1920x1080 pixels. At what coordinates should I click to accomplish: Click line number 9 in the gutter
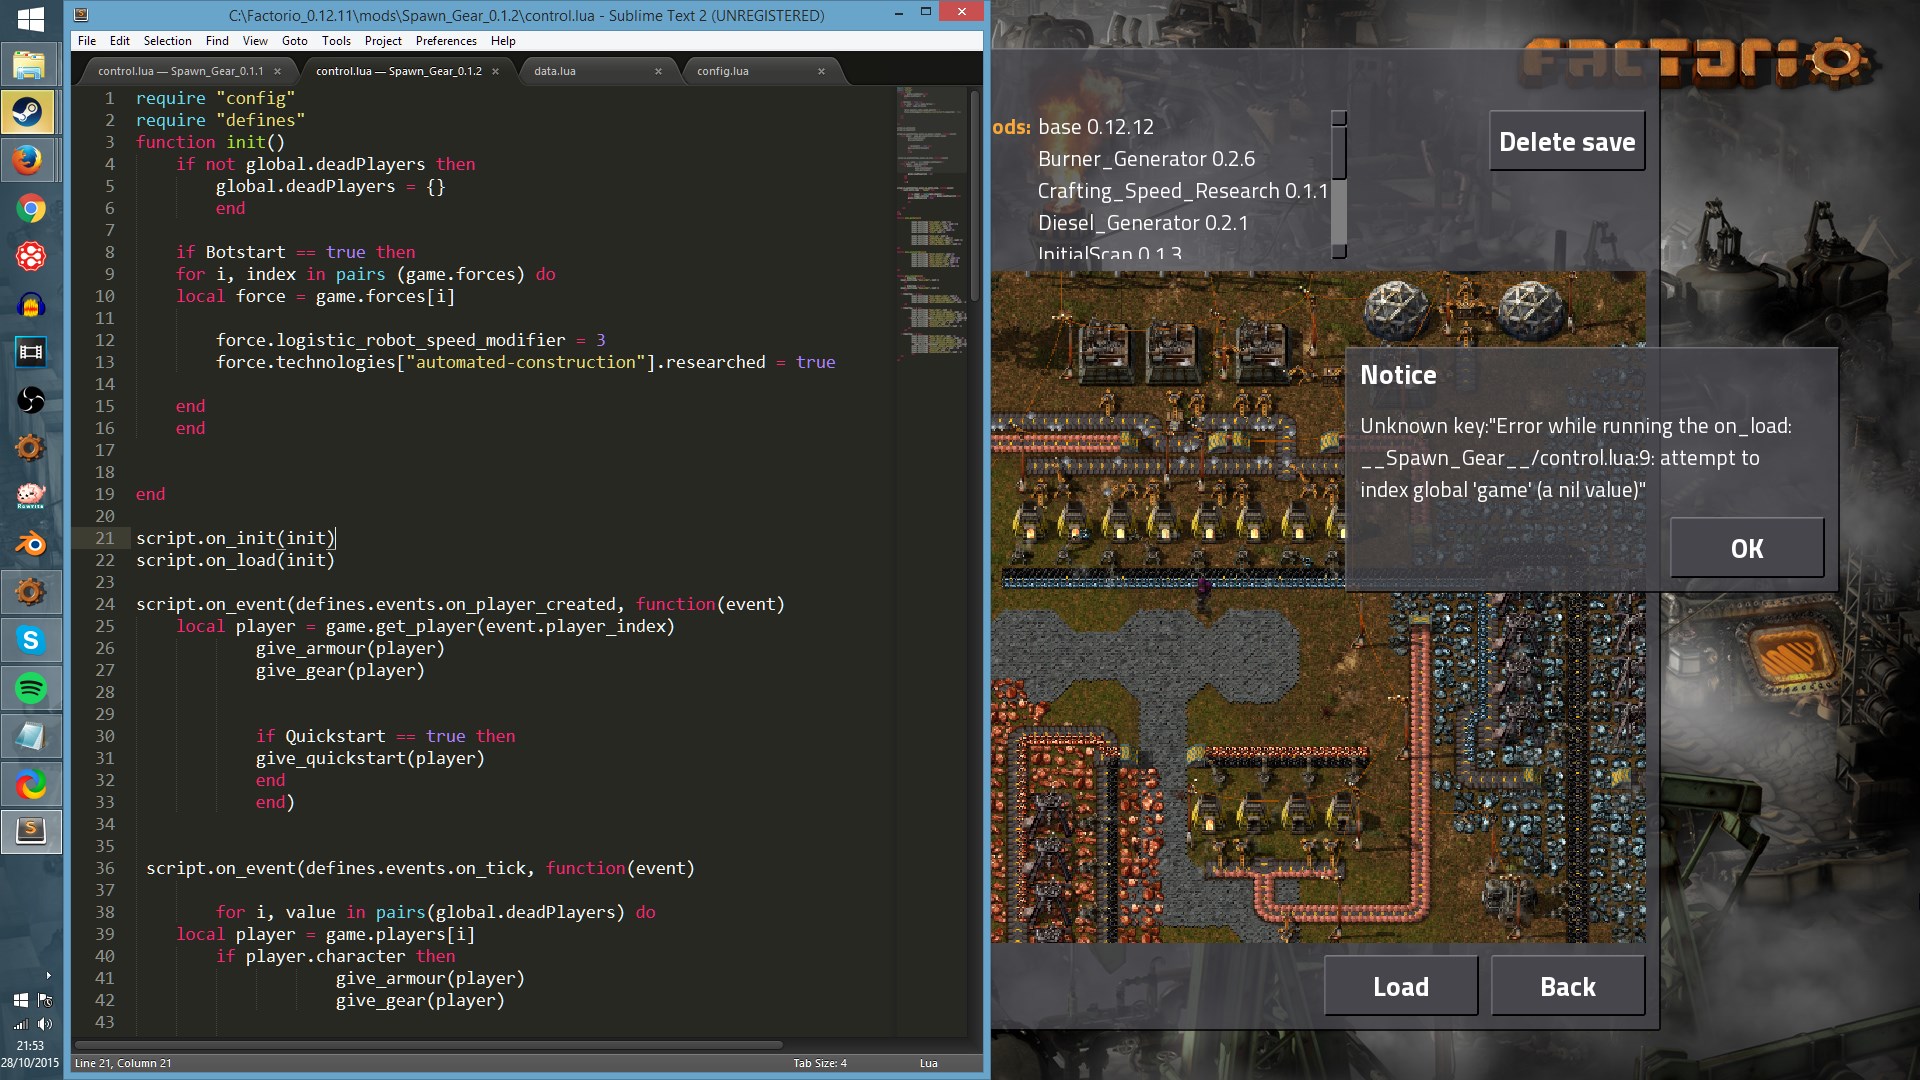click(109, 274)
